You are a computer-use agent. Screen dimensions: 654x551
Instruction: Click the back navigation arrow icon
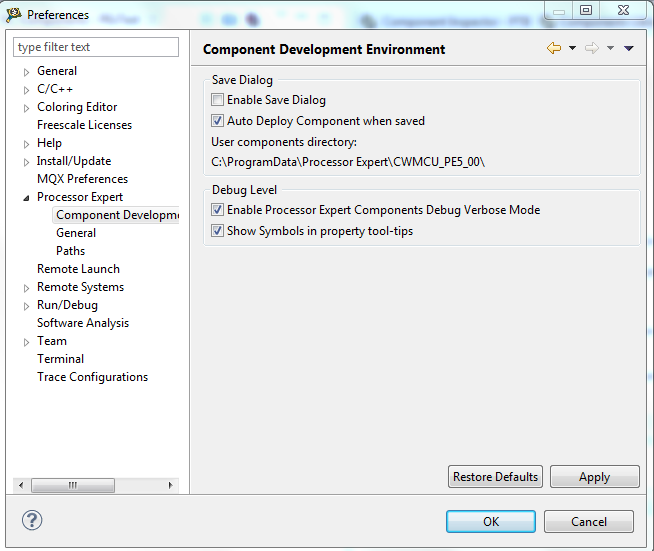point(554,48)
